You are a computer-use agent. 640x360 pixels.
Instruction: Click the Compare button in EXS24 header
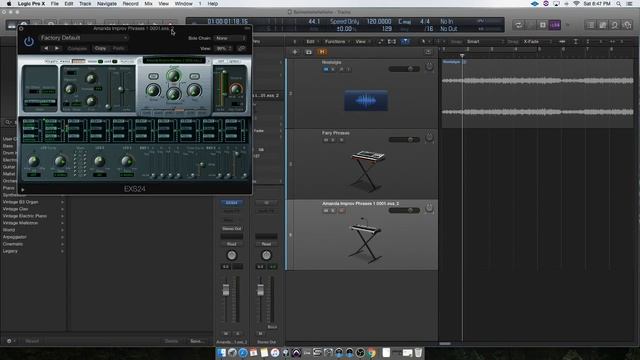point(77,48)
